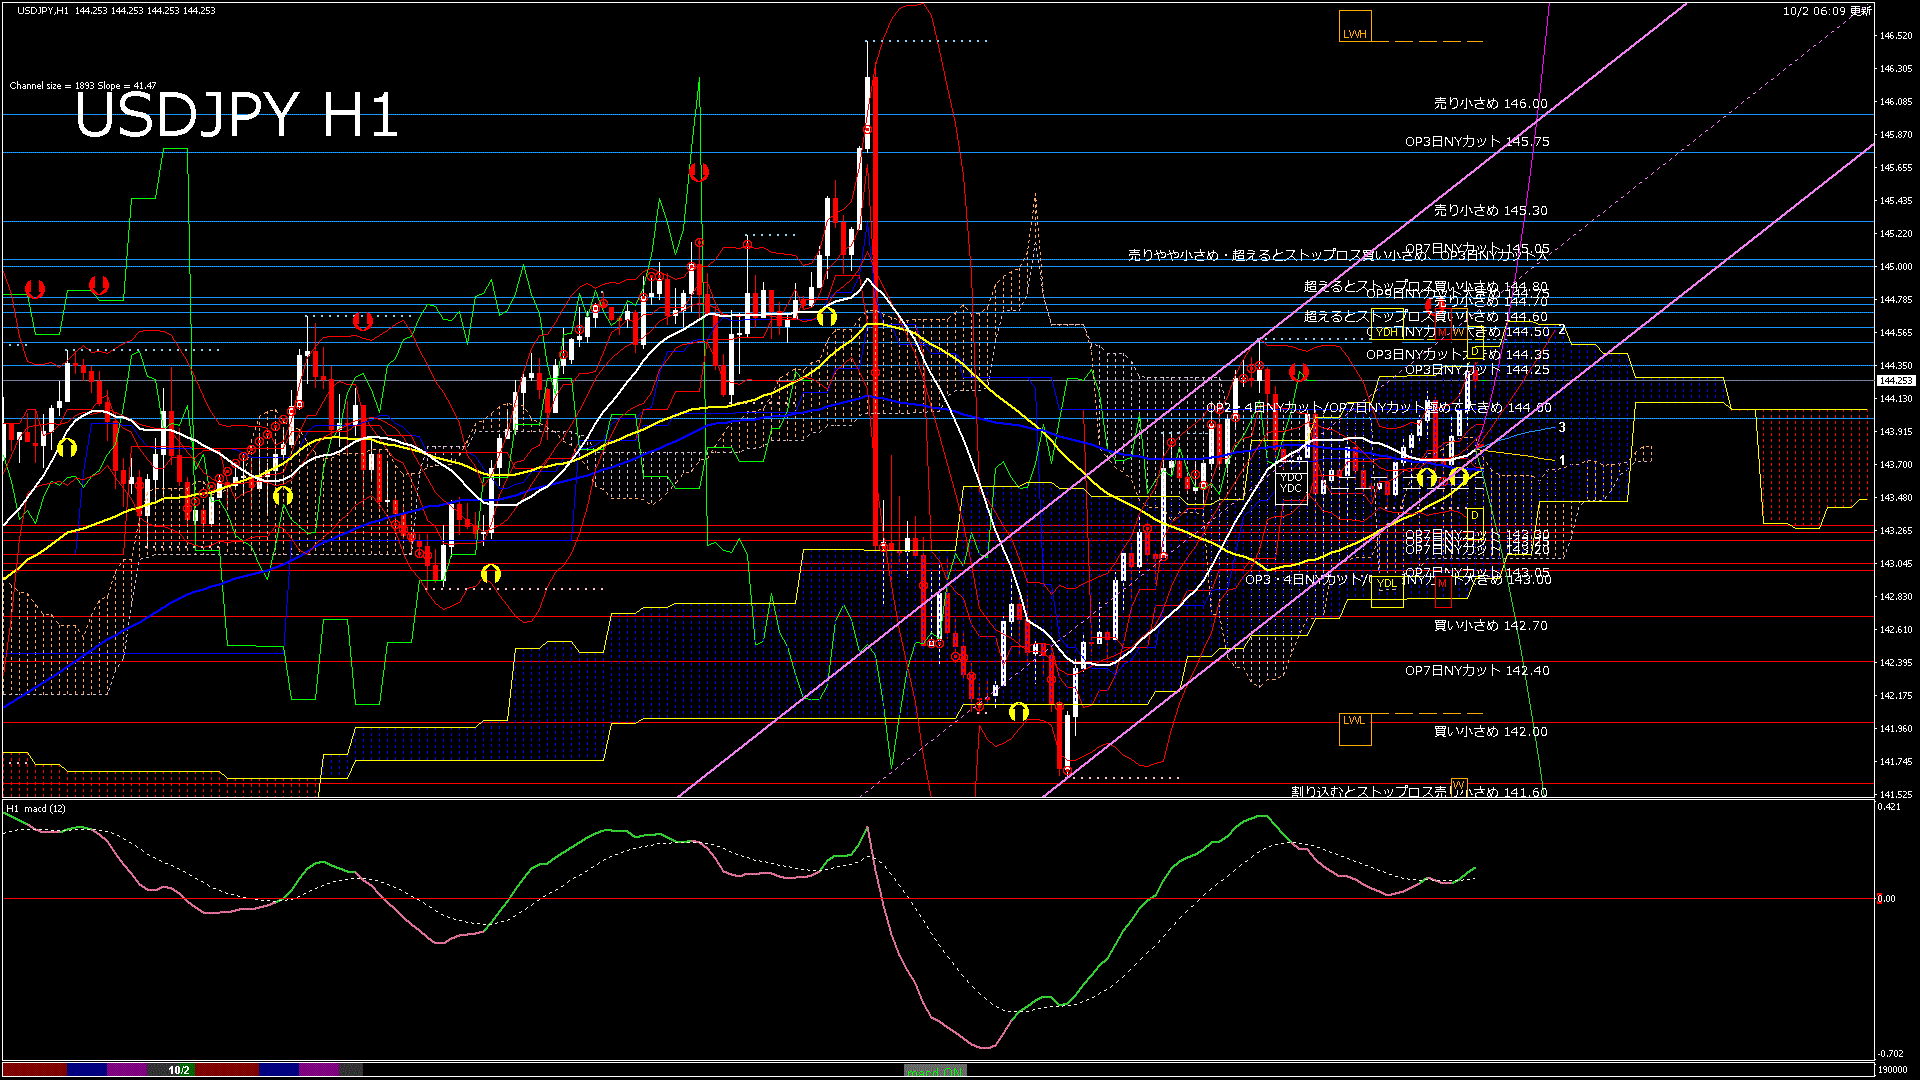Select the '売り小さめ 145.30' label

(x=1490, y=210)
